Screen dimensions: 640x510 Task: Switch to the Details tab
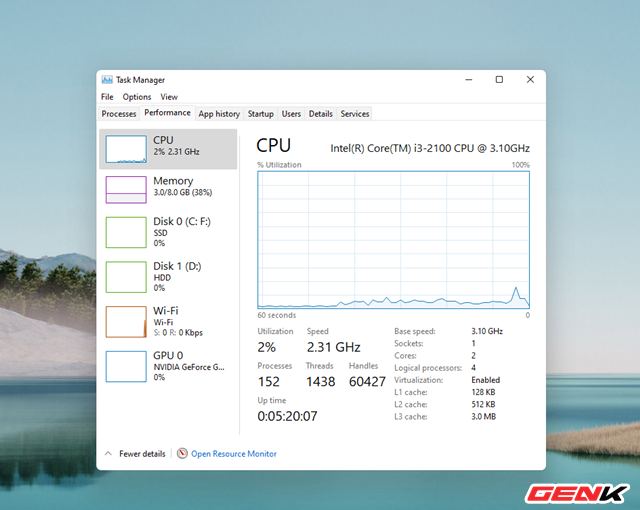(x=320, y=114)
